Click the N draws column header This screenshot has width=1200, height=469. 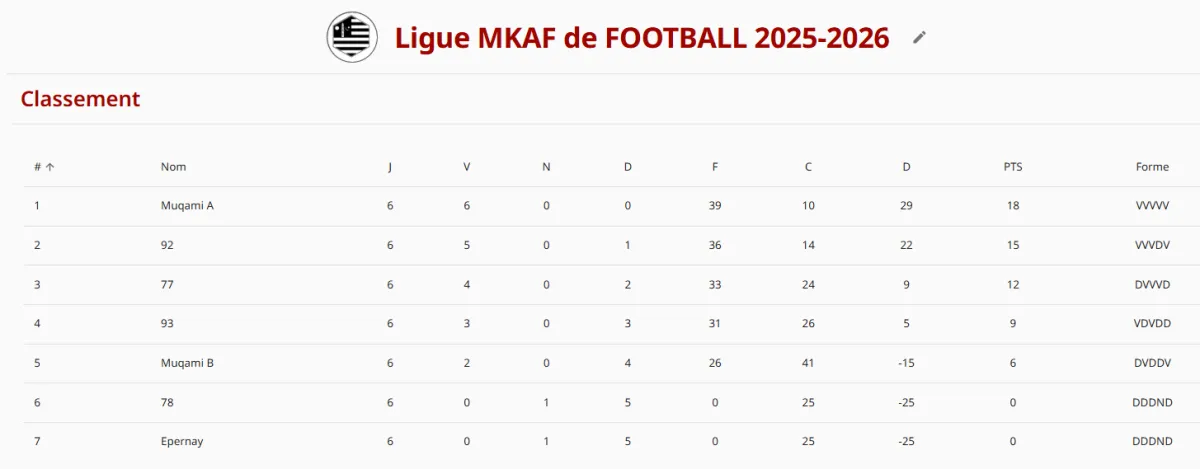click(x=546, y=167)
